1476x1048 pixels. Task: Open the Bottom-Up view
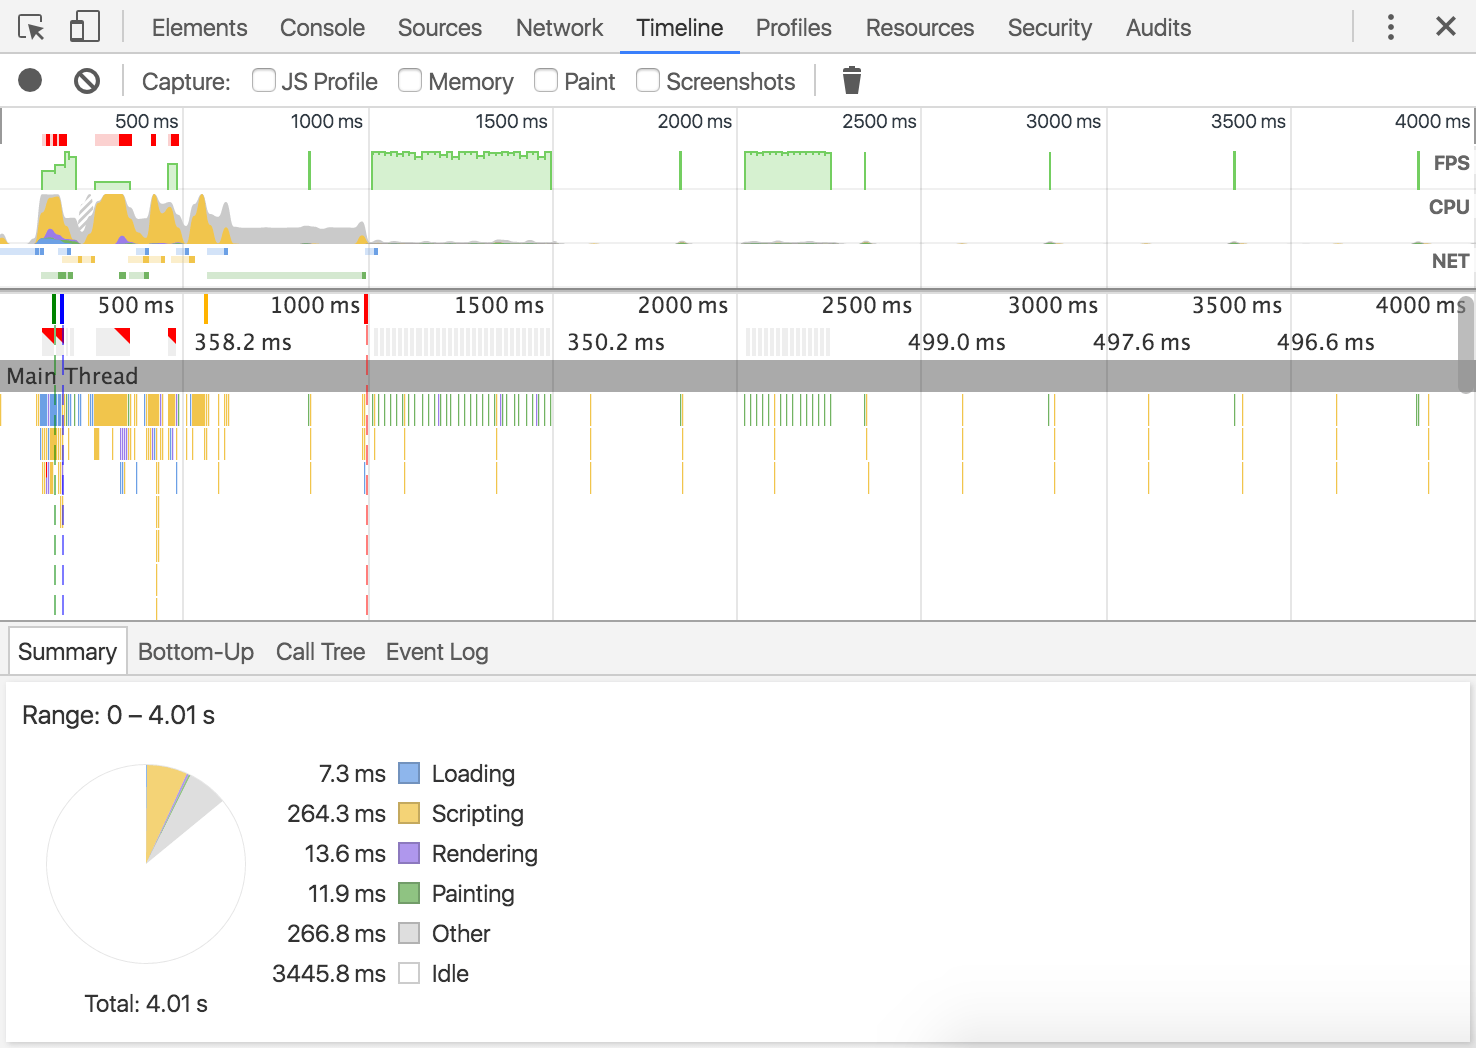point(195,651)
